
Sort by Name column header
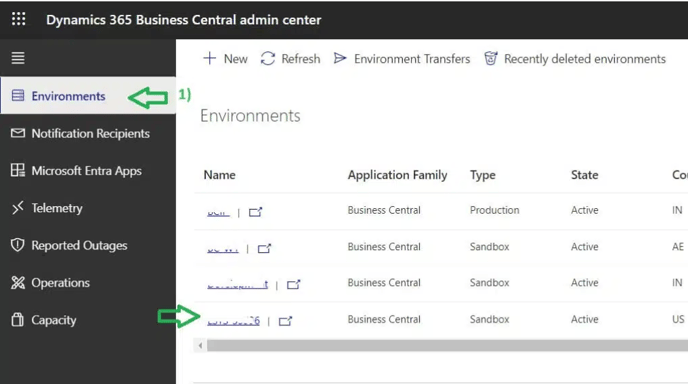219,175
